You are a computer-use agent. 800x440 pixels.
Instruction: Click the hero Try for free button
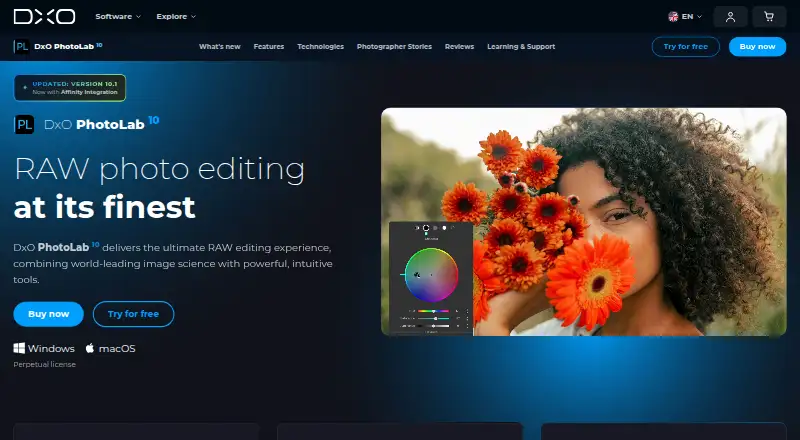[x=133, y=314]
